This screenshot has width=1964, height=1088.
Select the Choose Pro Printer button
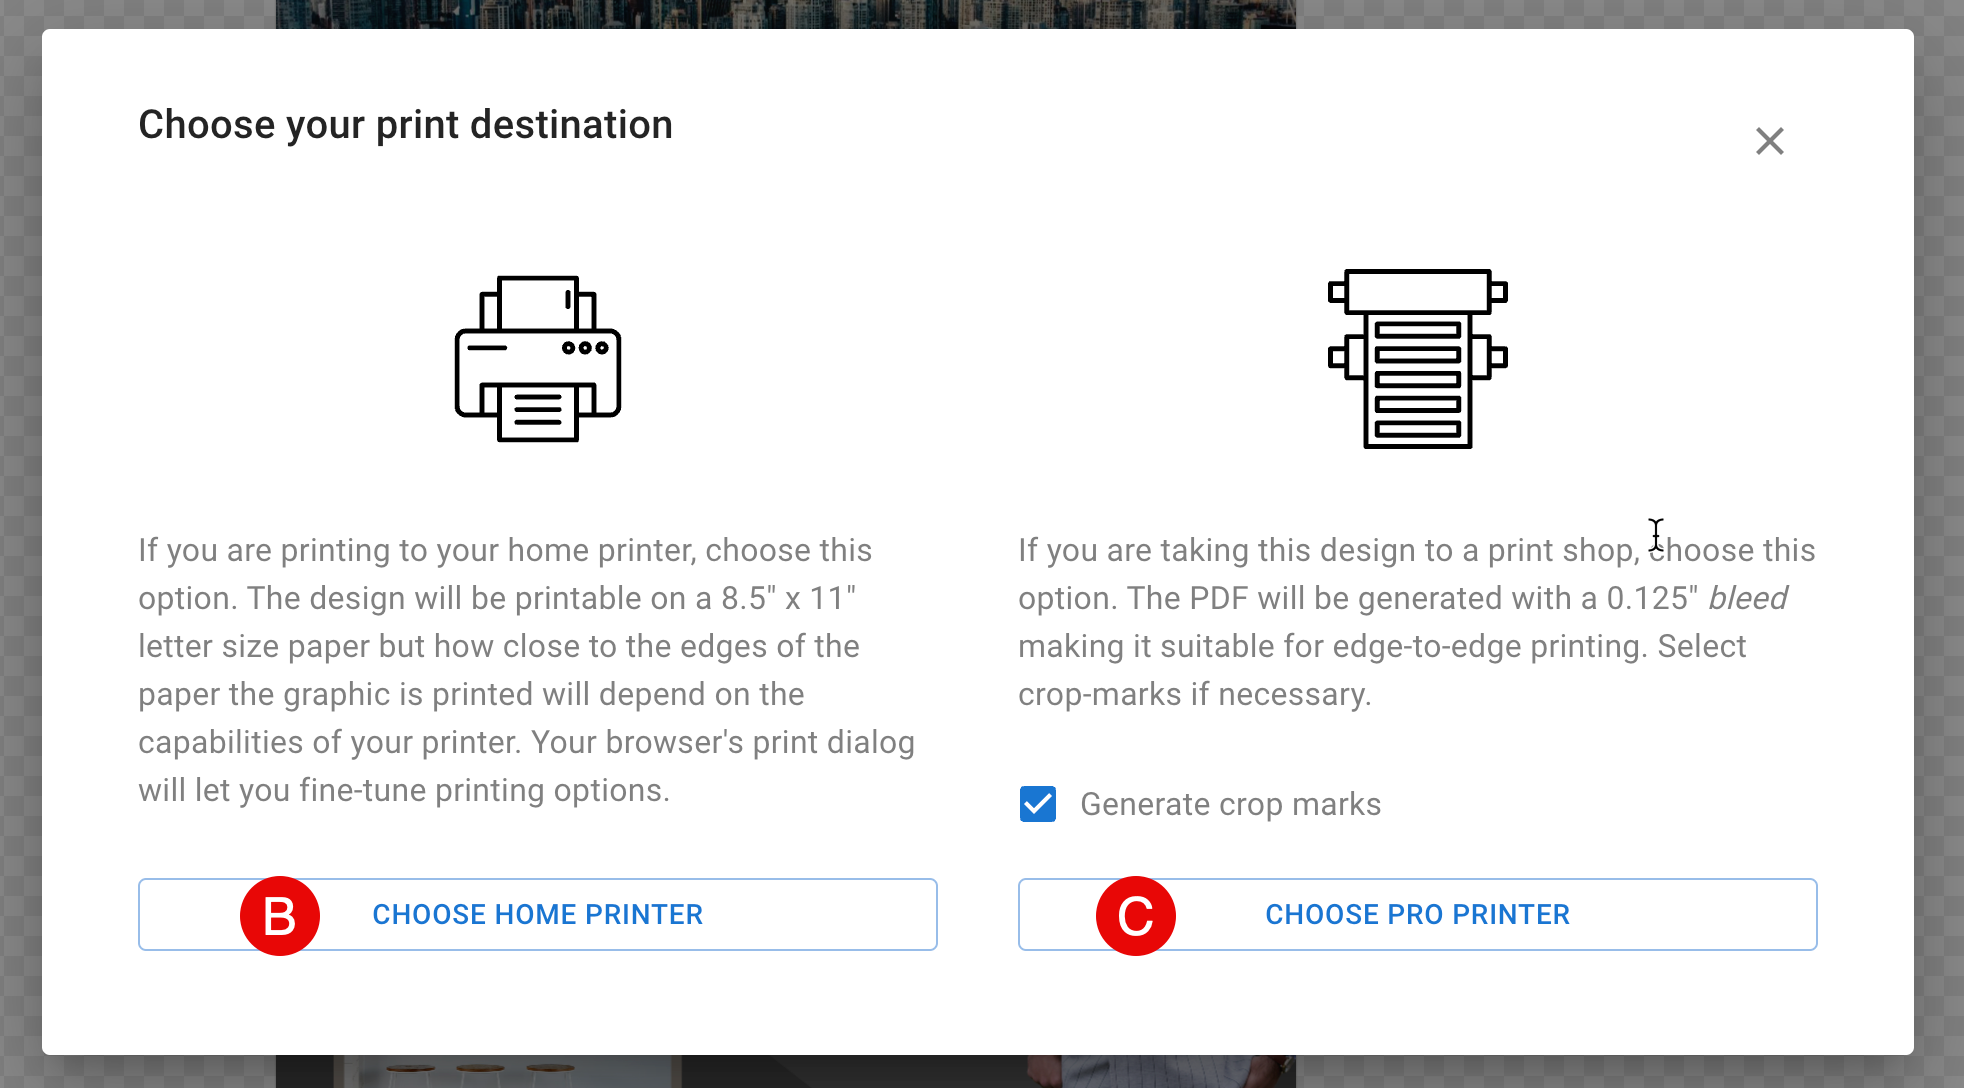point(1418,914)
